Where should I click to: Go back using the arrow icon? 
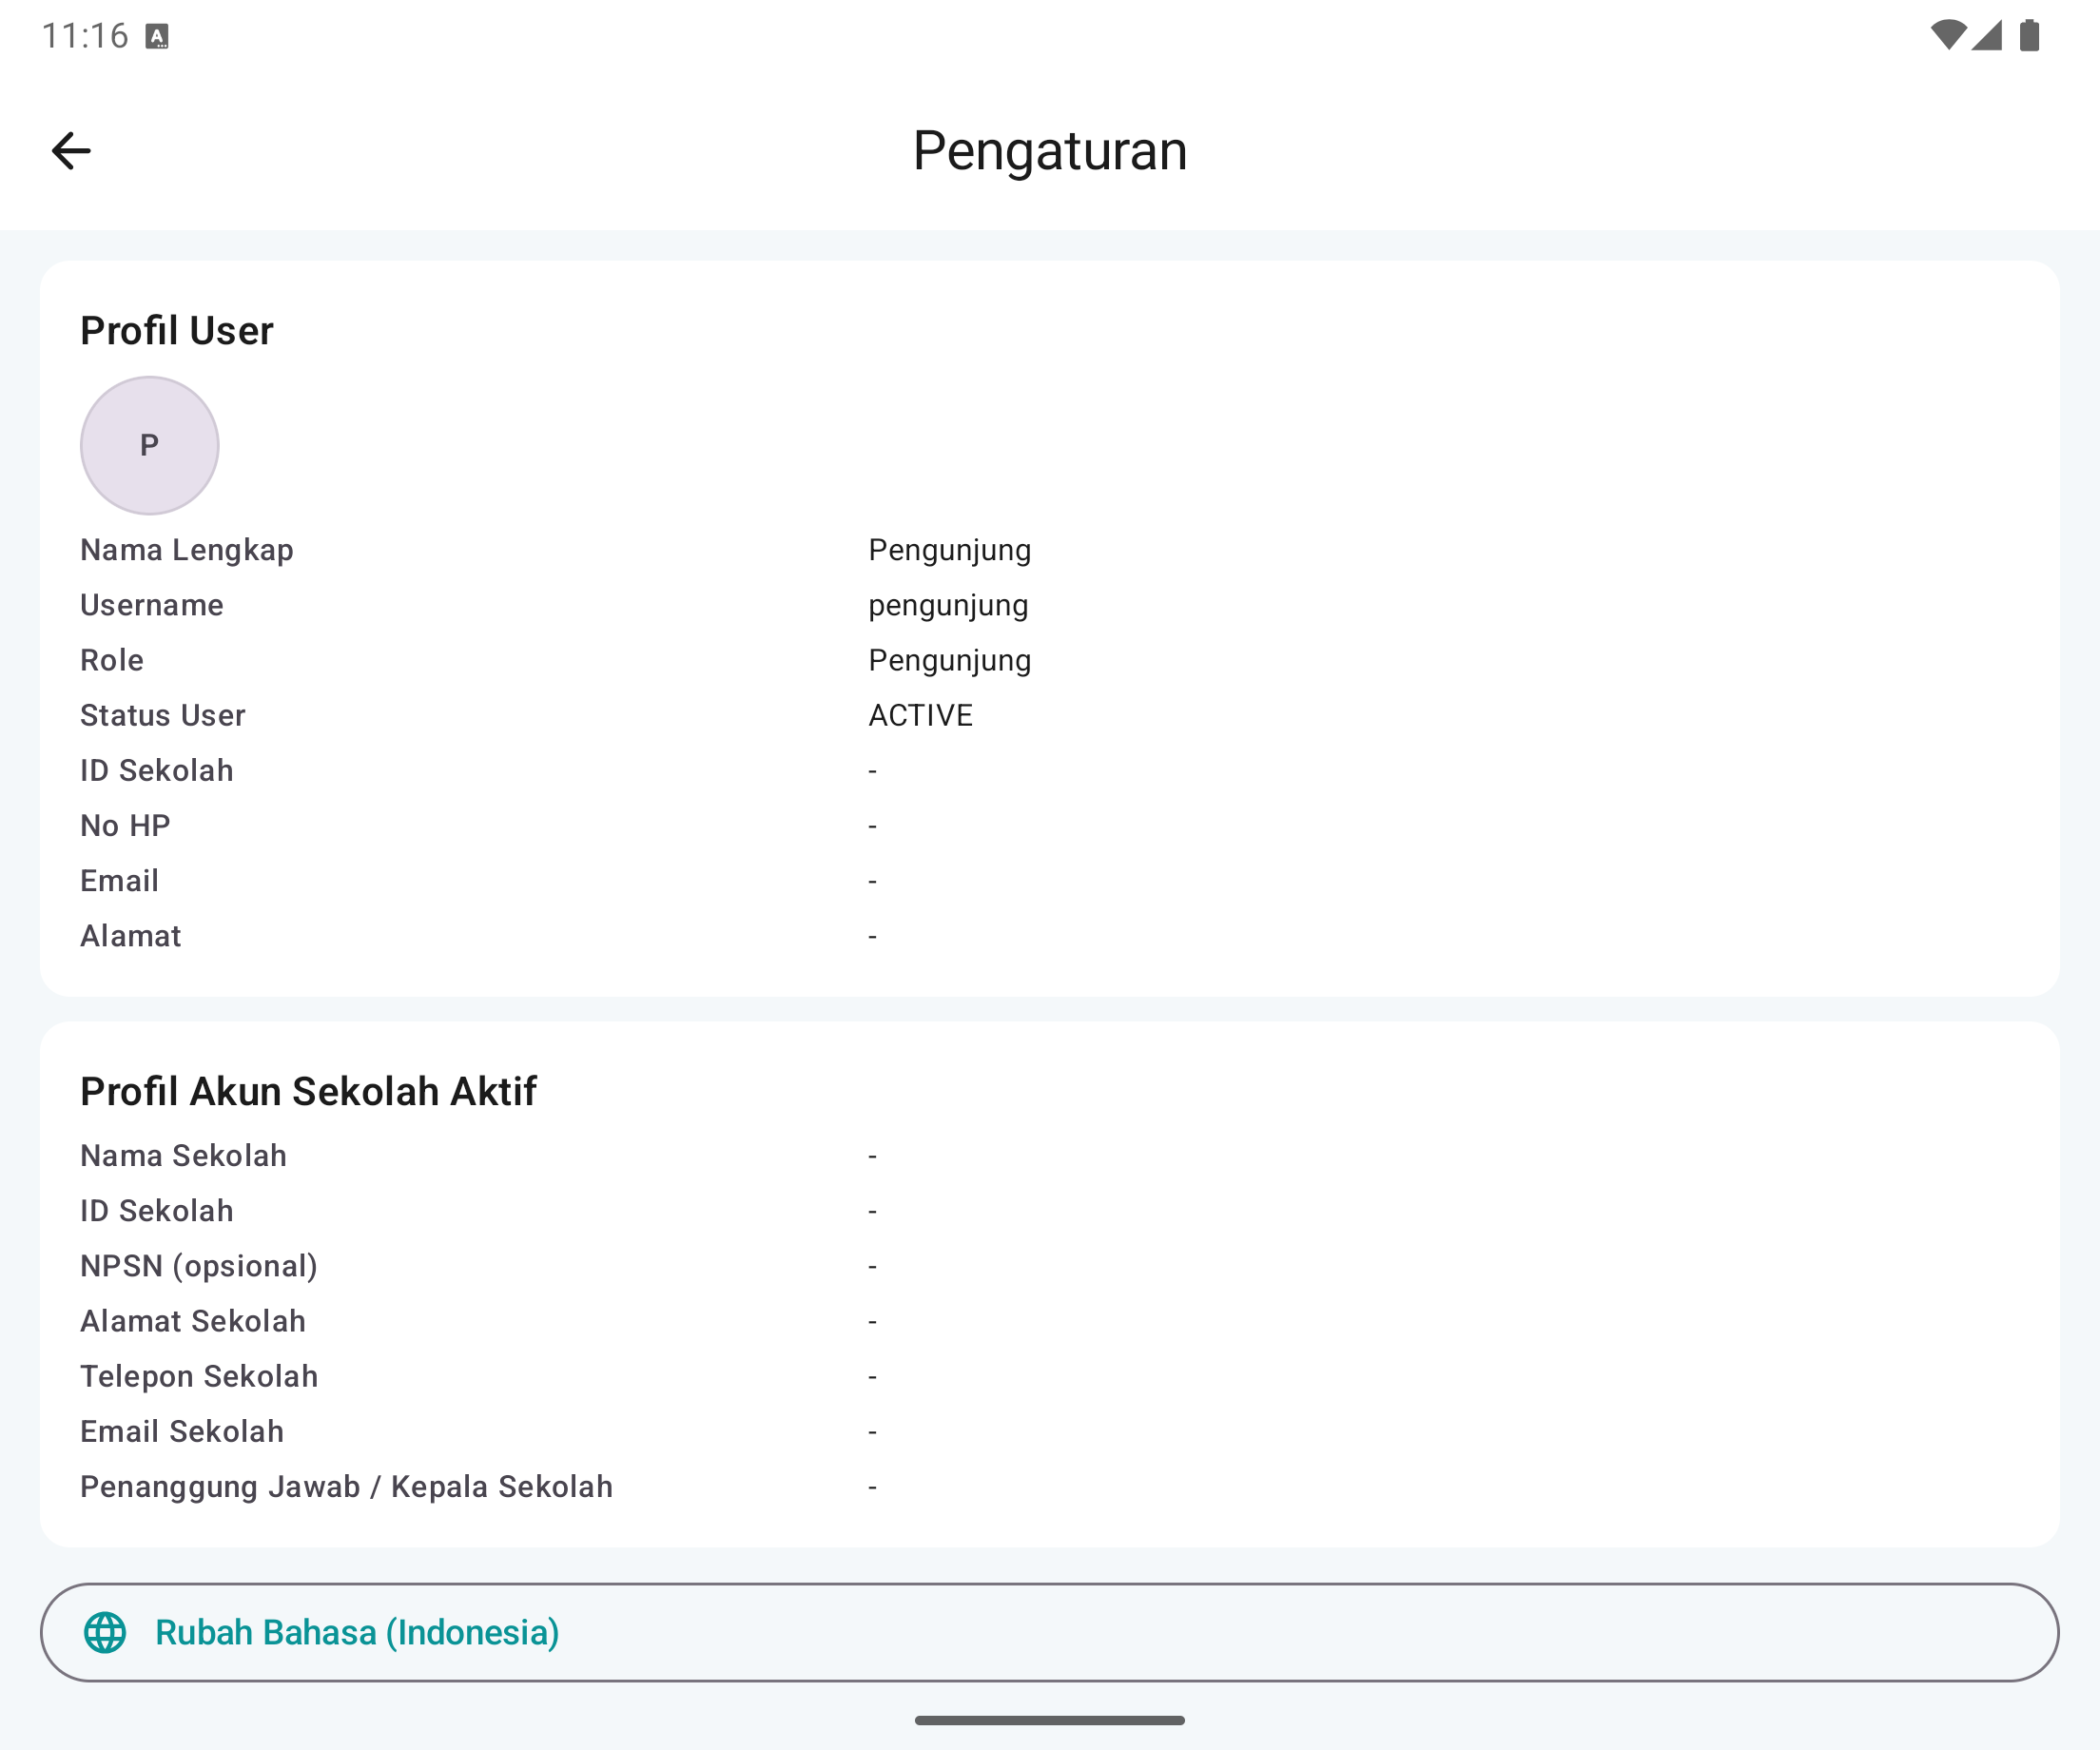71,151
